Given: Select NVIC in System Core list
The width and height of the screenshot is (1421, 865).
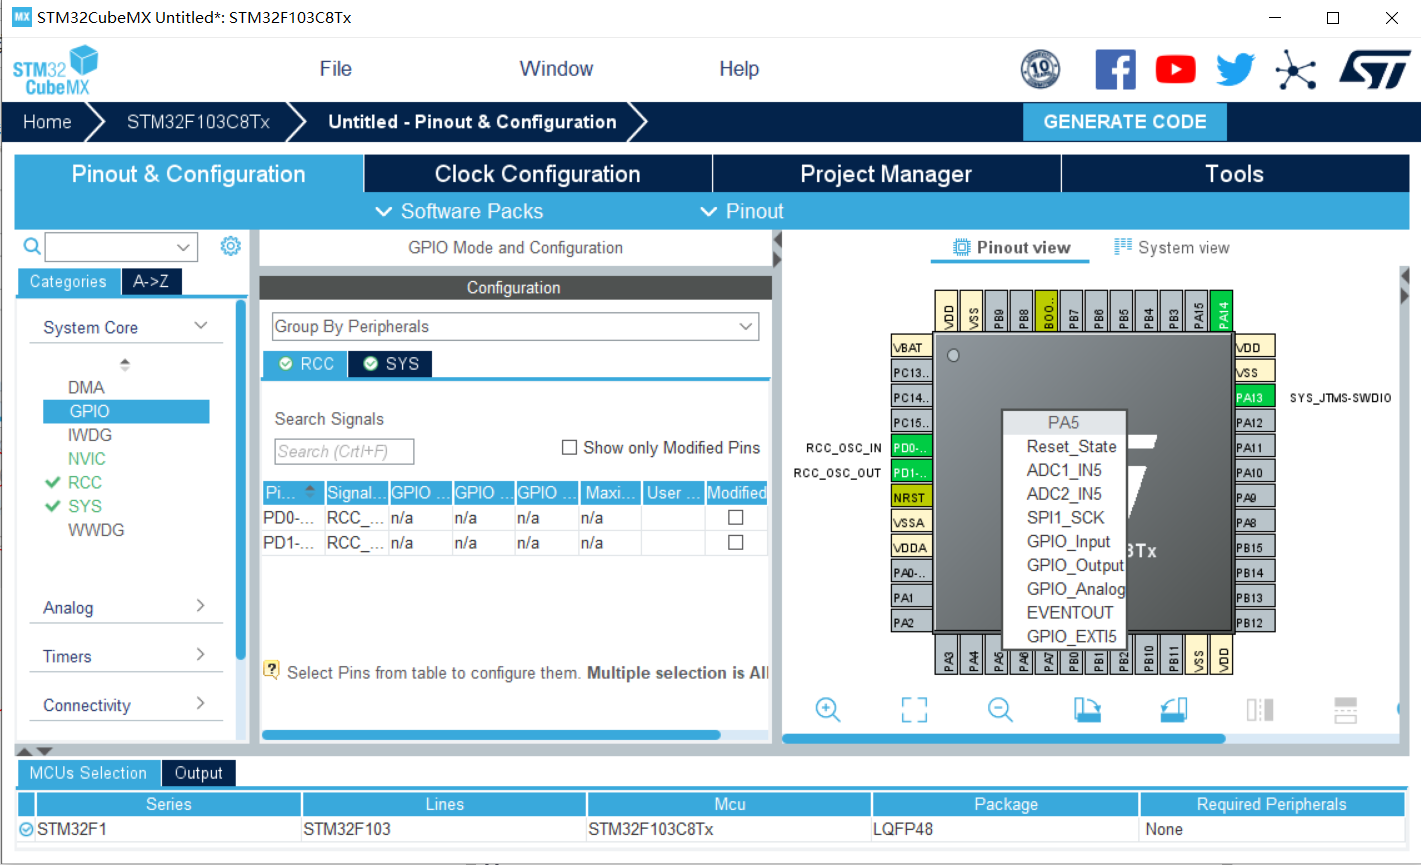Looking at the screenshot, I should 87,459.
